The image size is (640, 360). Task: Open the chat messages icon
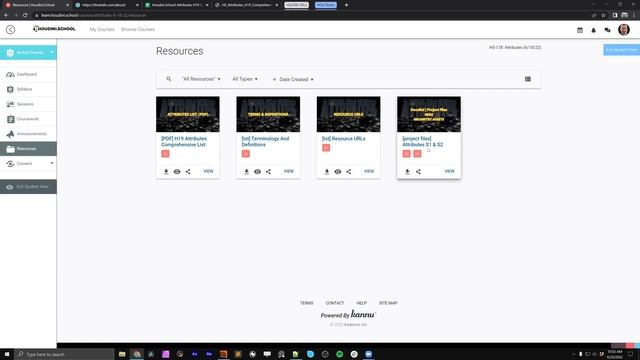click(607, 30)
